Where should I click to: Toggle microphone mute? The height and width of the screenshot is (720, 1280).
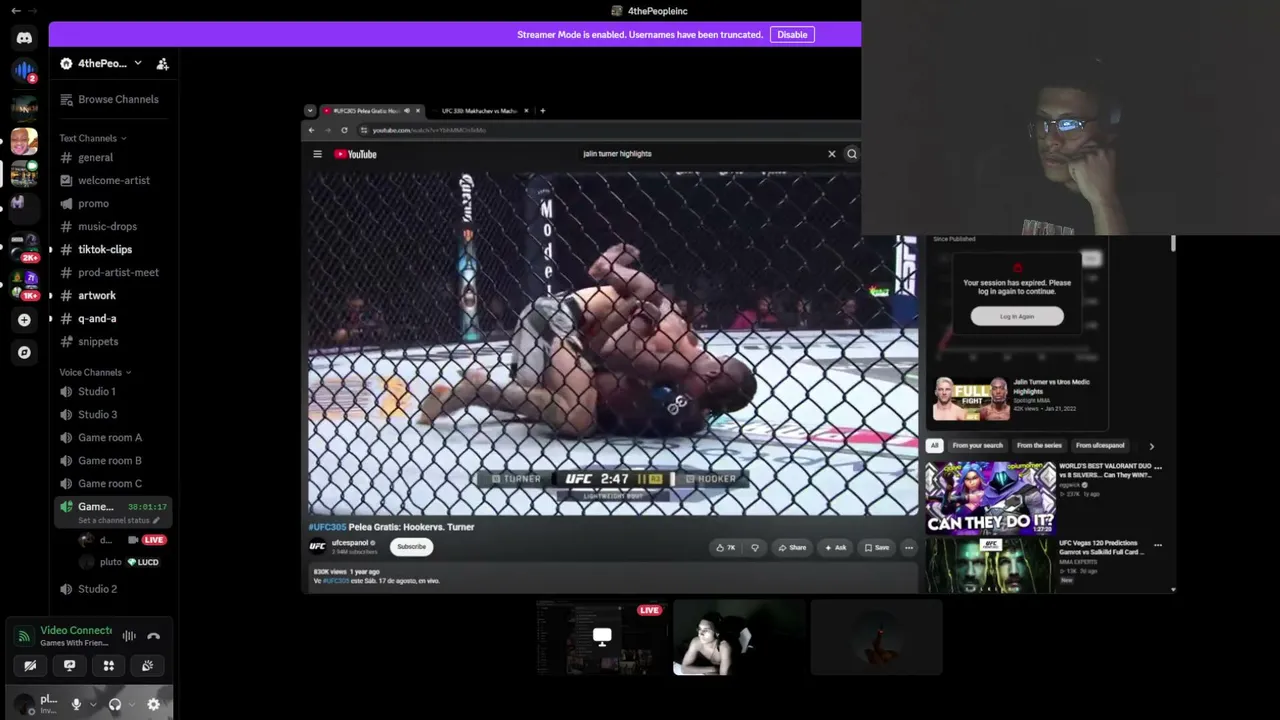(76, 704)
